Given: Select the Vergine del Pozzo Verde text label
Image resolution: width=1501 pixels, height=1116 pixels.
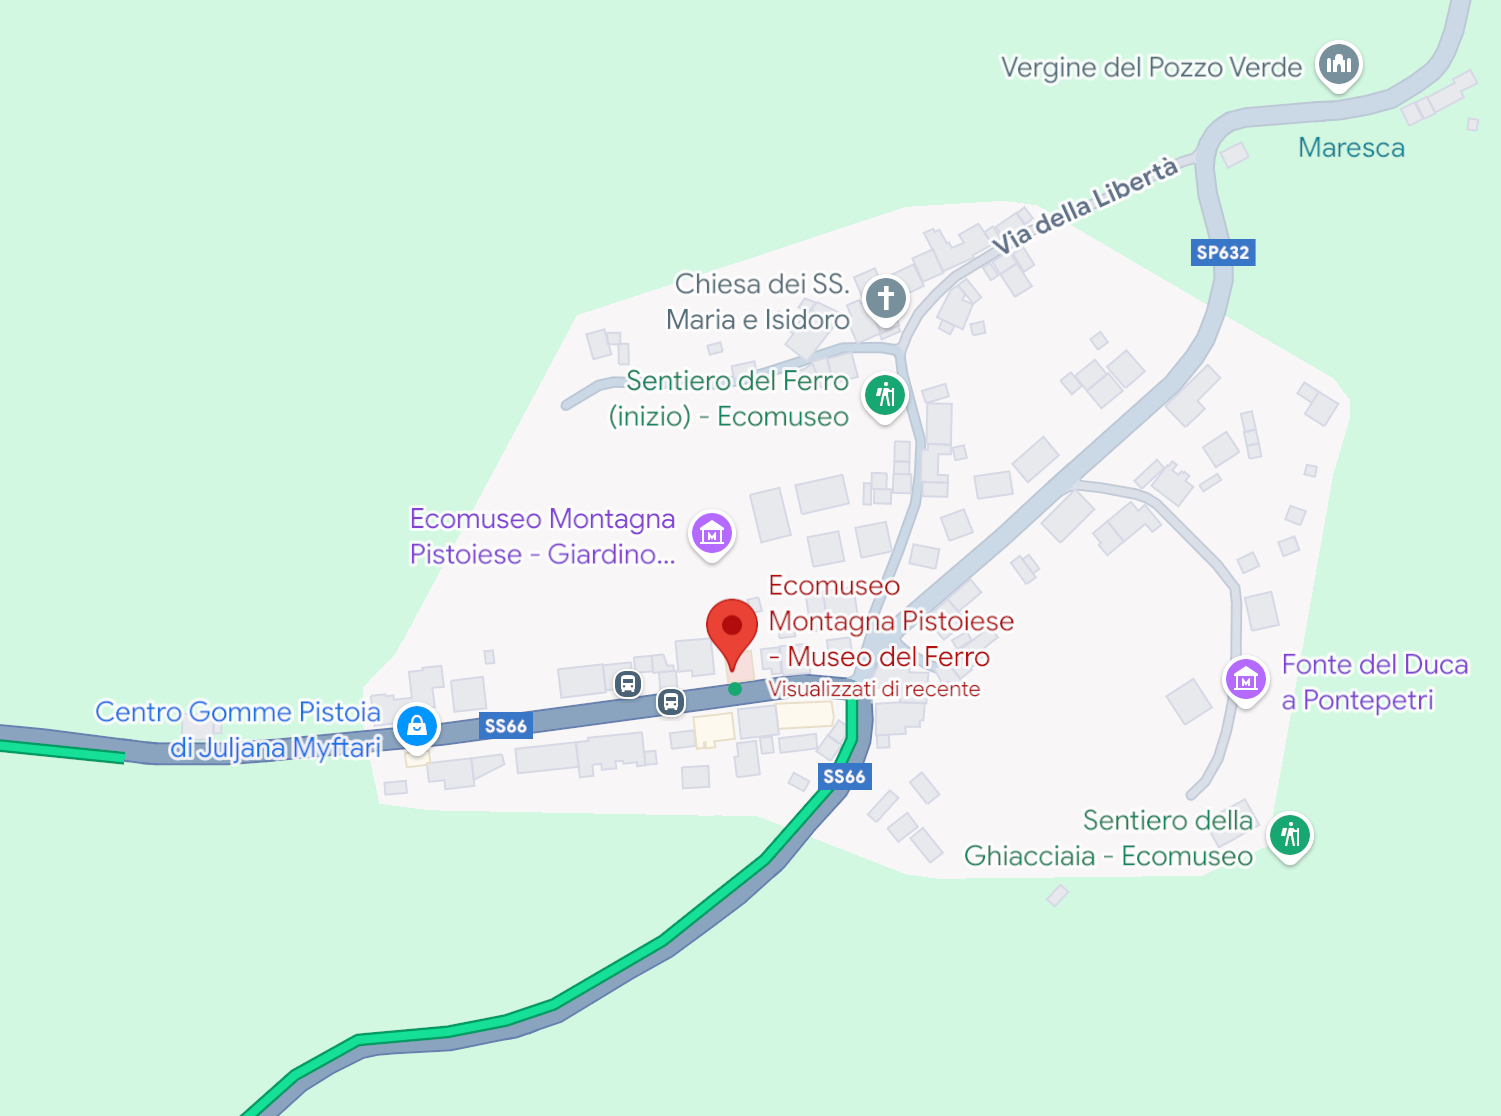Looking at the screenshot, I should [x=1151, y=68].
